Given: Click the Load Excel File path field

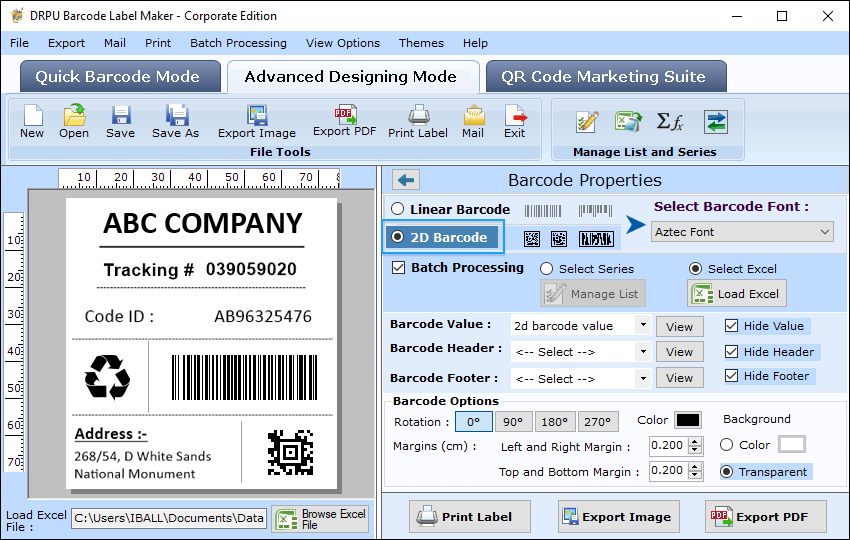Looking at the screenshot, I should pos(169,518).
